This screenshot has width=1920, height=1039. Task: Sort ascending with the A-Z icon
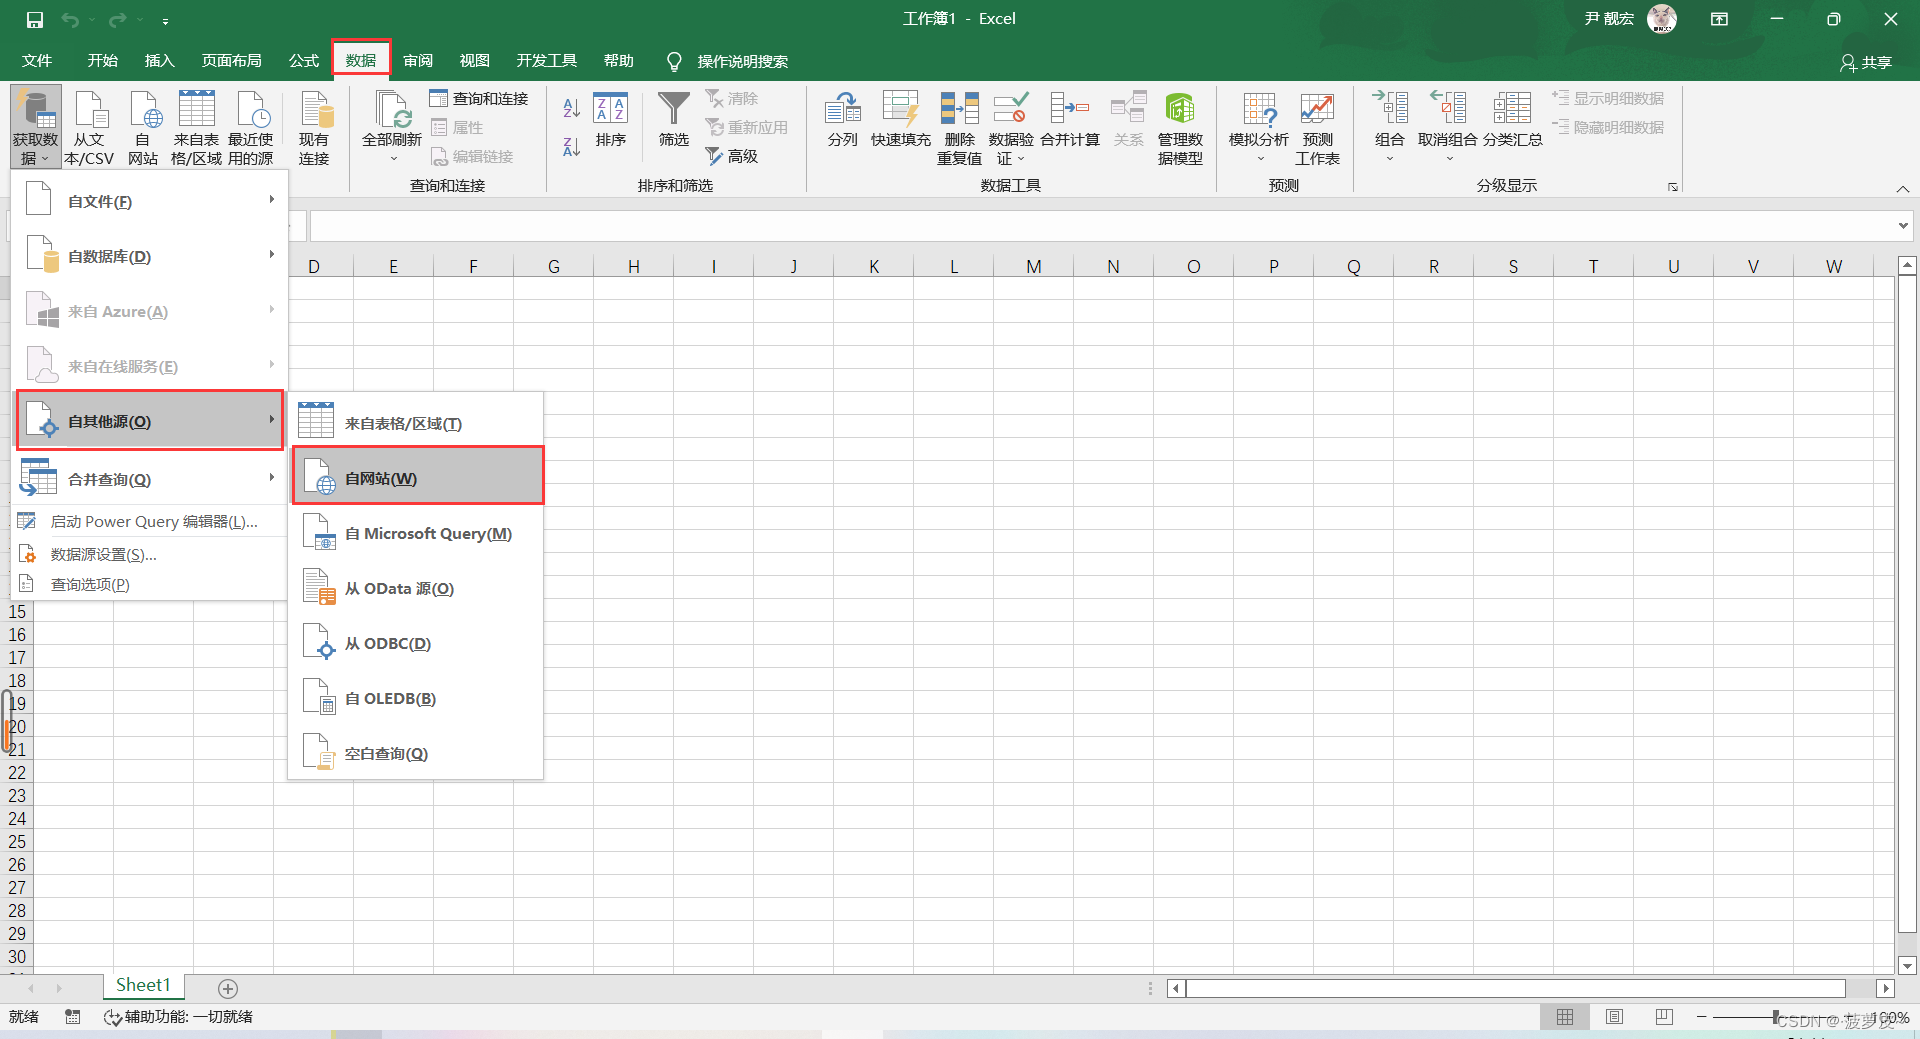(x=572, y=108)
